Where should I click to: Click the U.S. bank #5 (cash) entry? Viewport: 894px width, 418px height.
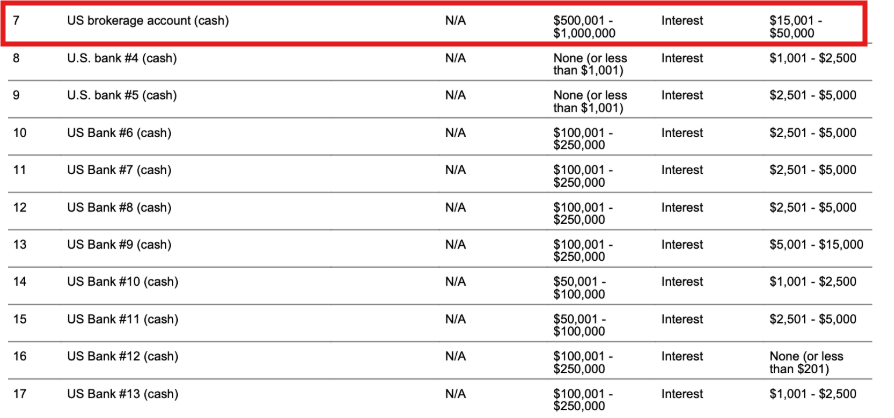121,95
